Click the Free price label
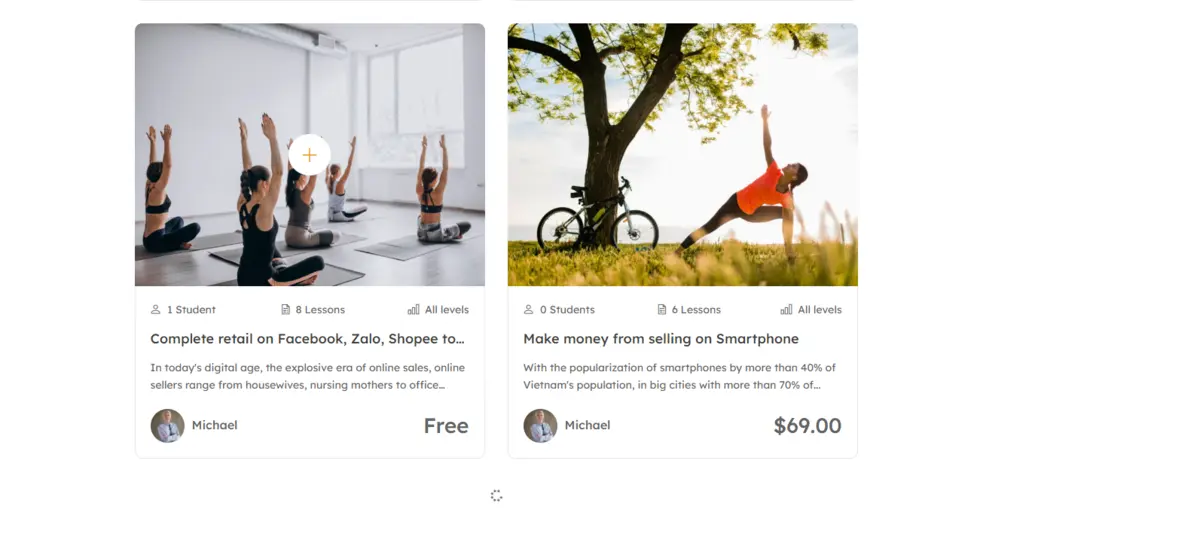The image size is (1200, 543). [446, 426]
